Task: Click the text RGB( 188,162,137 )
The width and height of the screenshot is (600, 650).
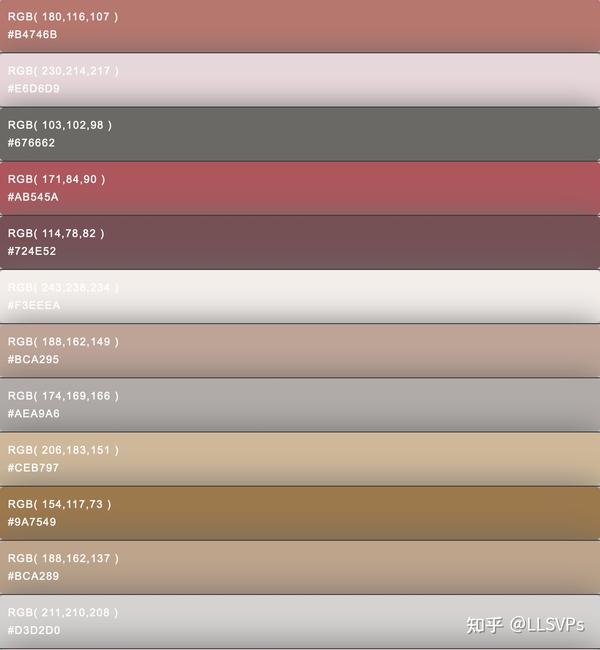Action: click(63, 558)
